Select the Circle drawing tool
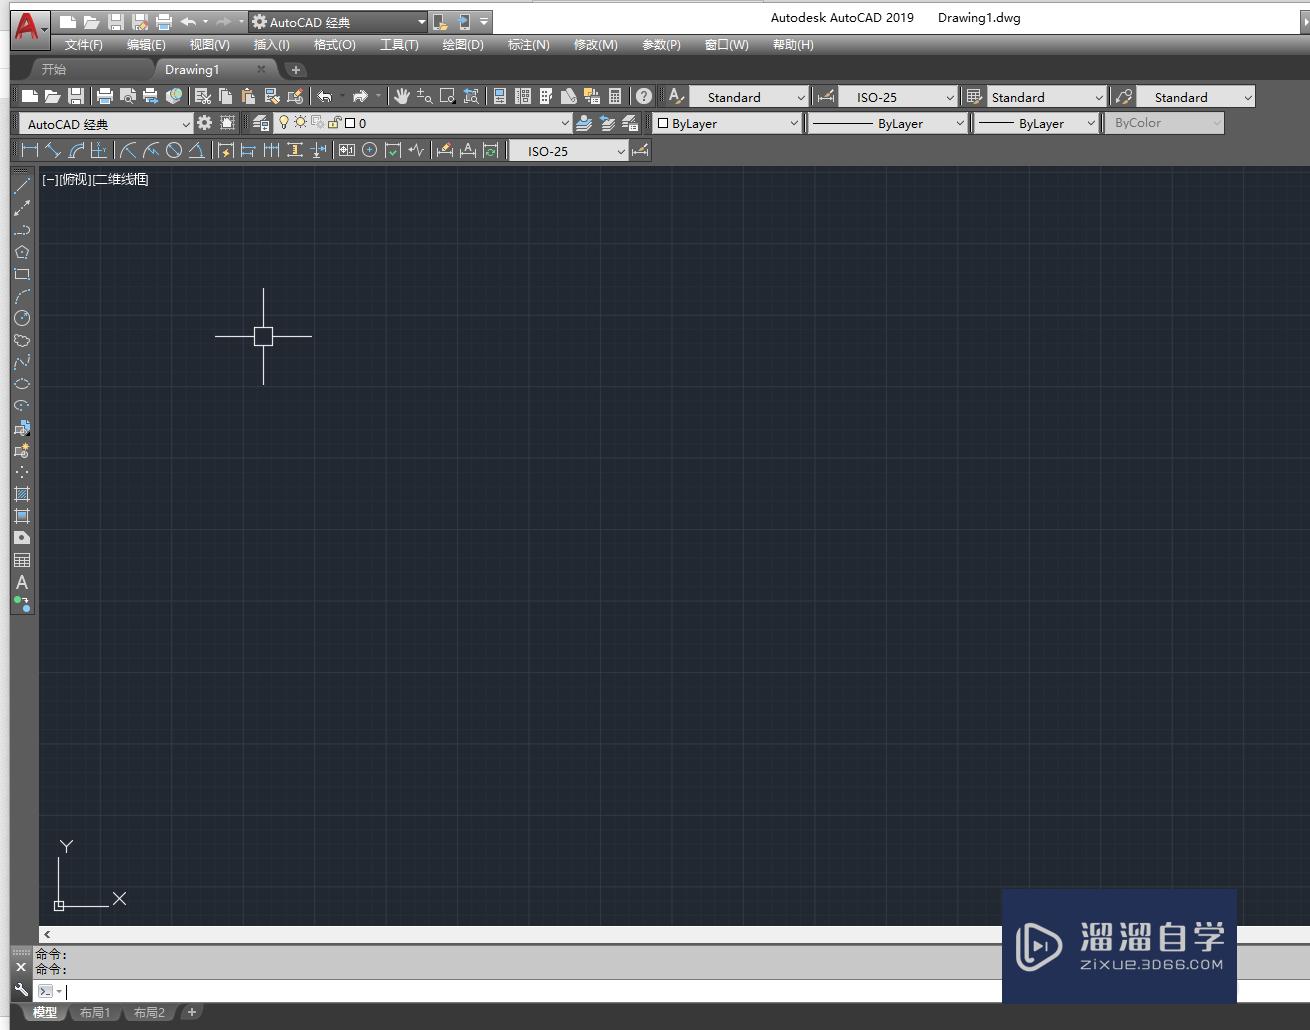Viewport: 1310px width, 1030px height. point(22,318)
